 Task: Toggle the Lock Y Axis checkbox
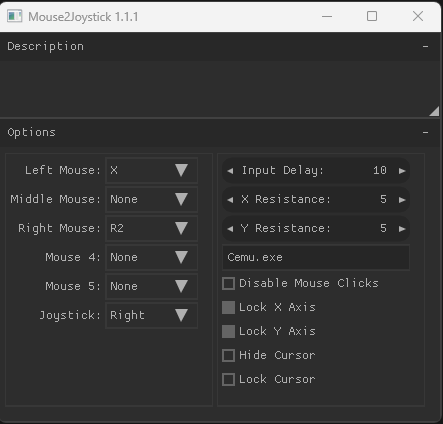click(x=228, y=331)
